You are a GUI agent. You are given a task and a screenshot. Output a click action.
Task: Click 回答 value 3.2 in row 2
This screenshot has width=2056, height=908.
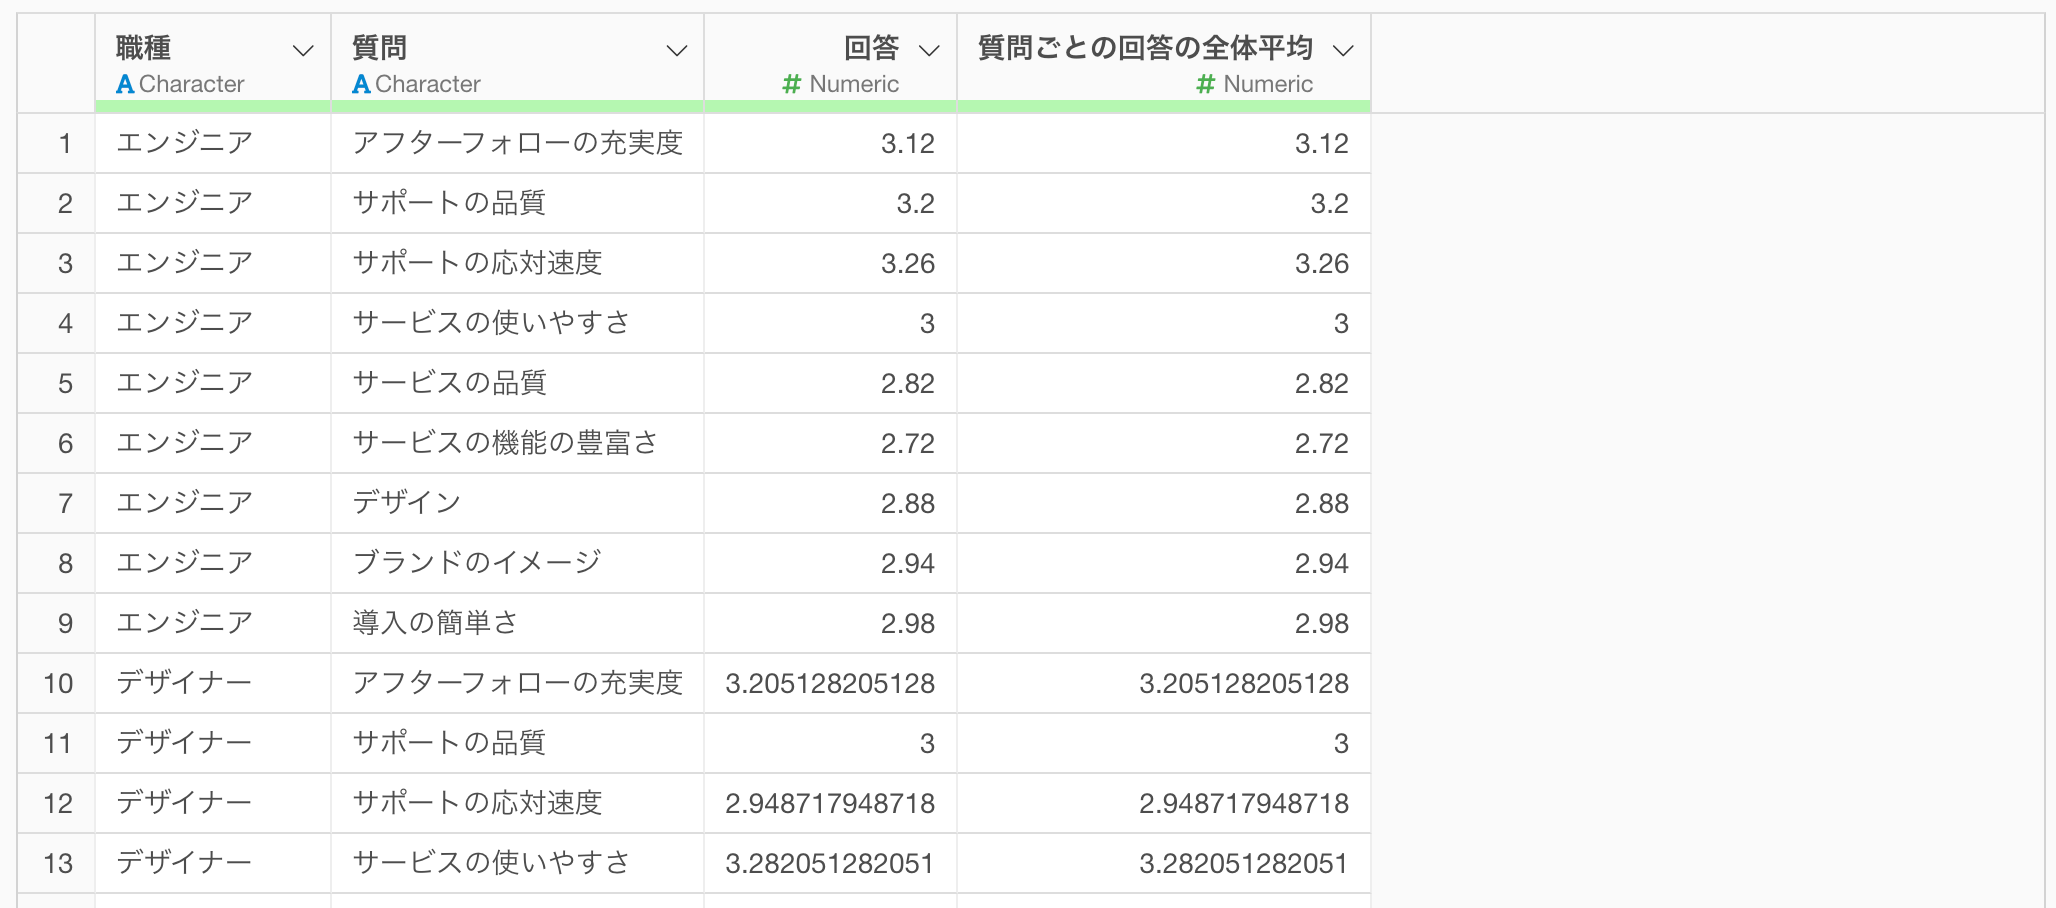click(916, 203)
